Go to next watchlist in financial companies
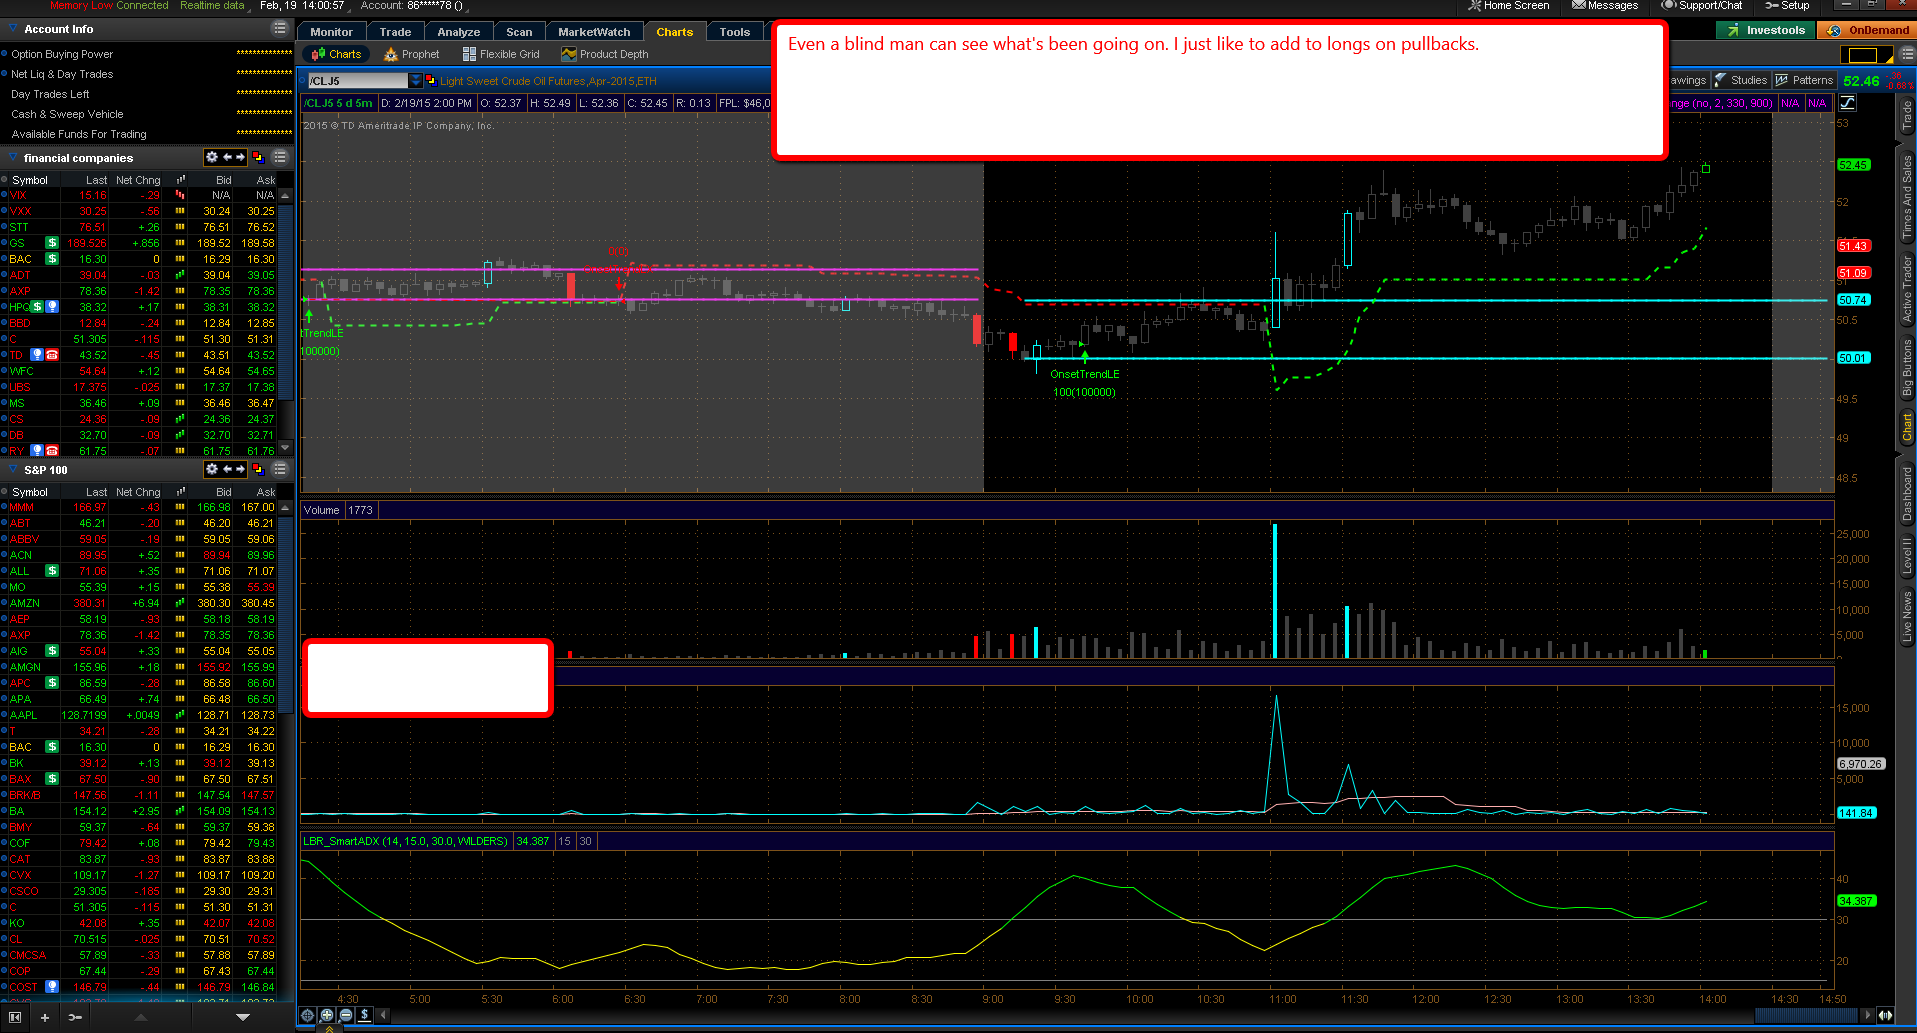This screenshot has height=1033, width=1917. click(240, 157)
